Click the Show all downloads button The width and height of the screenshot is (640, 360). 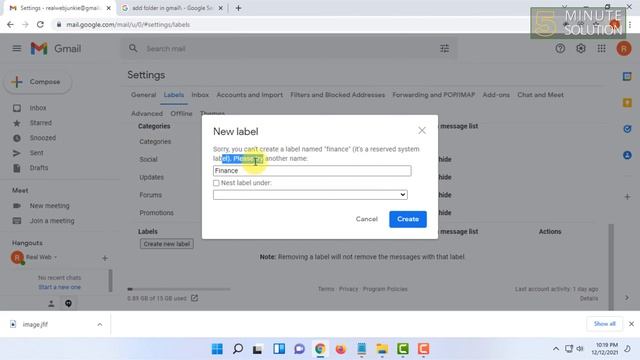(x=604, y=324)
